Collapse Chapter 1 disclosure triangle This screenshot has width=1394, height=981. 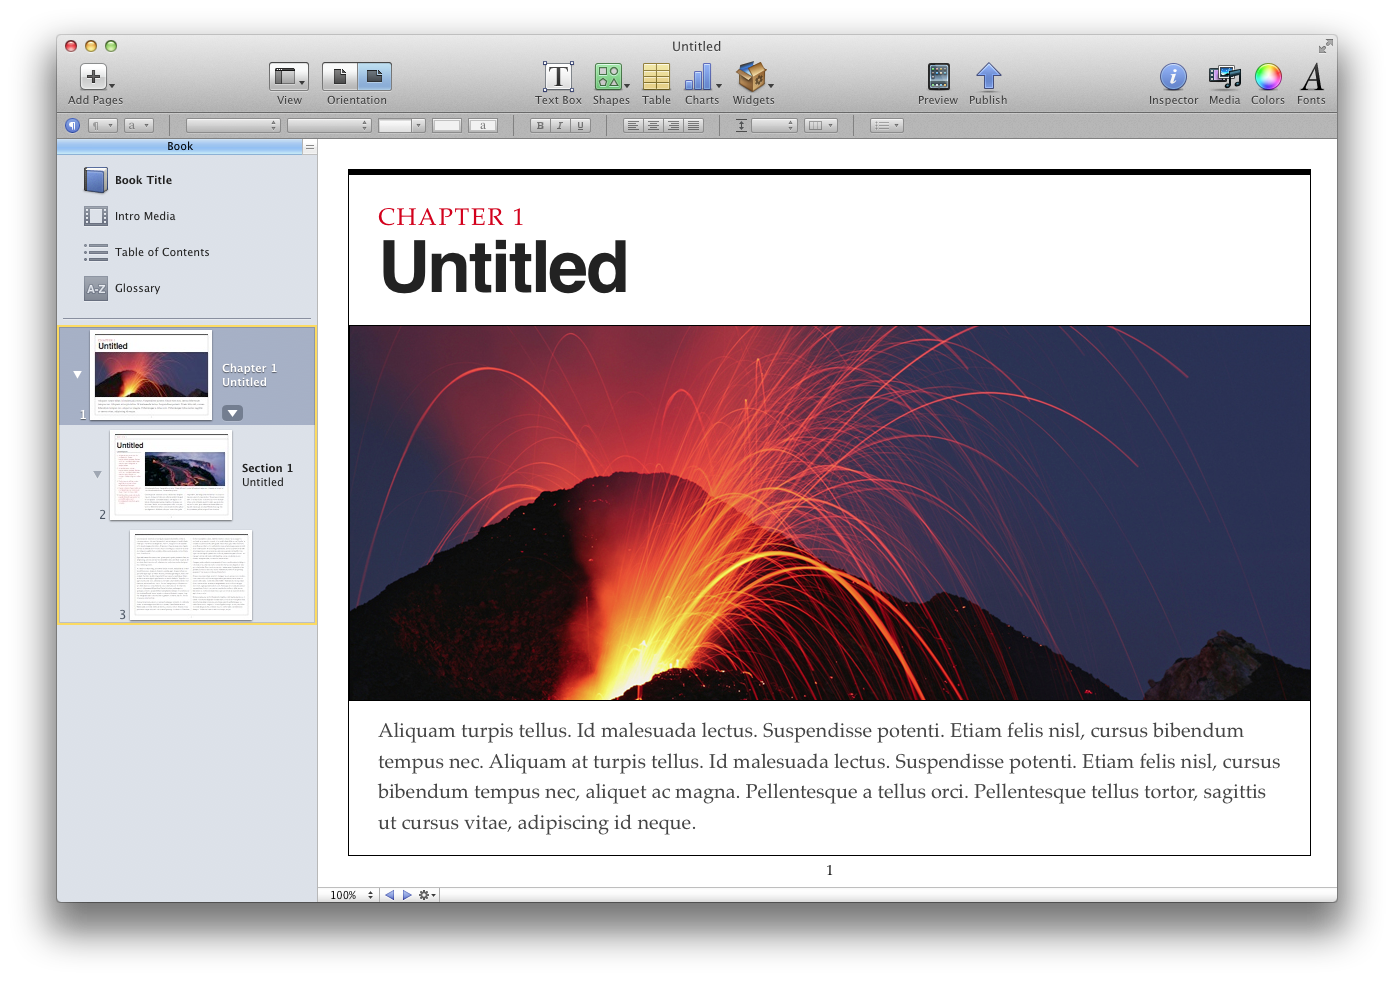(x=77, y=375)
